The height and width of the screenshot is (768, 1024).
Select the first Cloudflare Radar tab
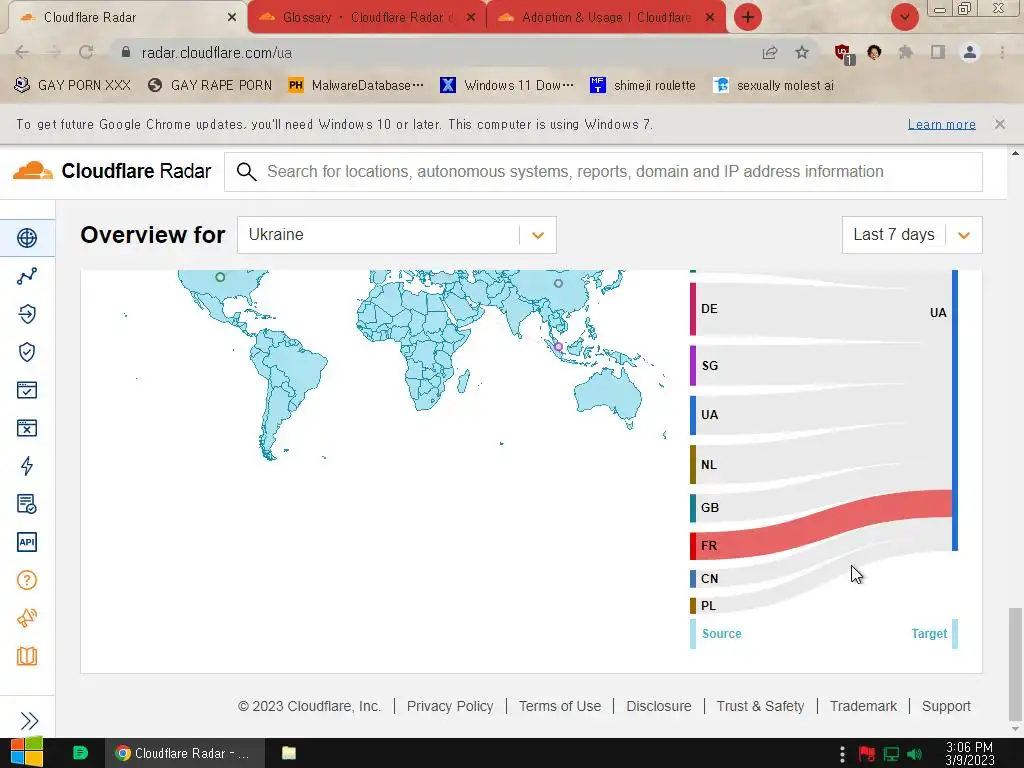pyautogui.click(x=127, y=17)
